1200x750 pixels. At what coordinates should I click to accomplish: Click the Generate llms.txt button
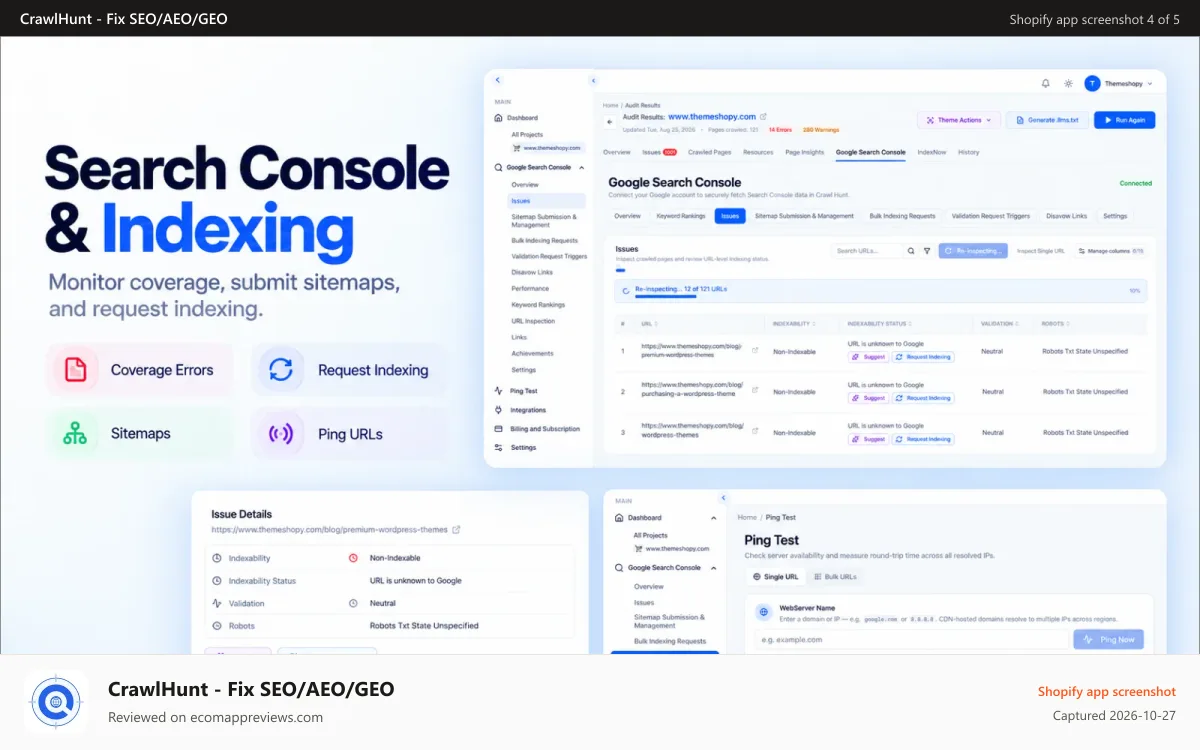1046,120
